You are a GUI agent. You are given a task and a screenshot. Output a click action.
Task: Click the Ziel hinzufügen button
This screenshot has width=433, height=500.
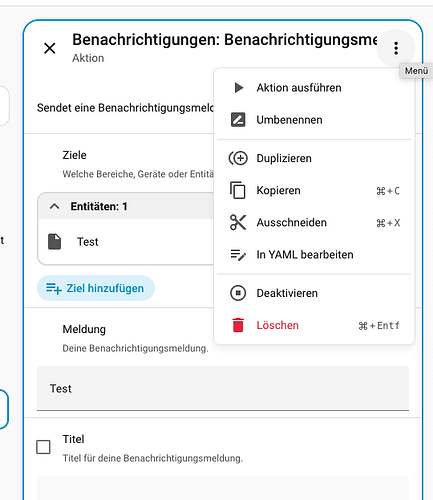(96, 288)
